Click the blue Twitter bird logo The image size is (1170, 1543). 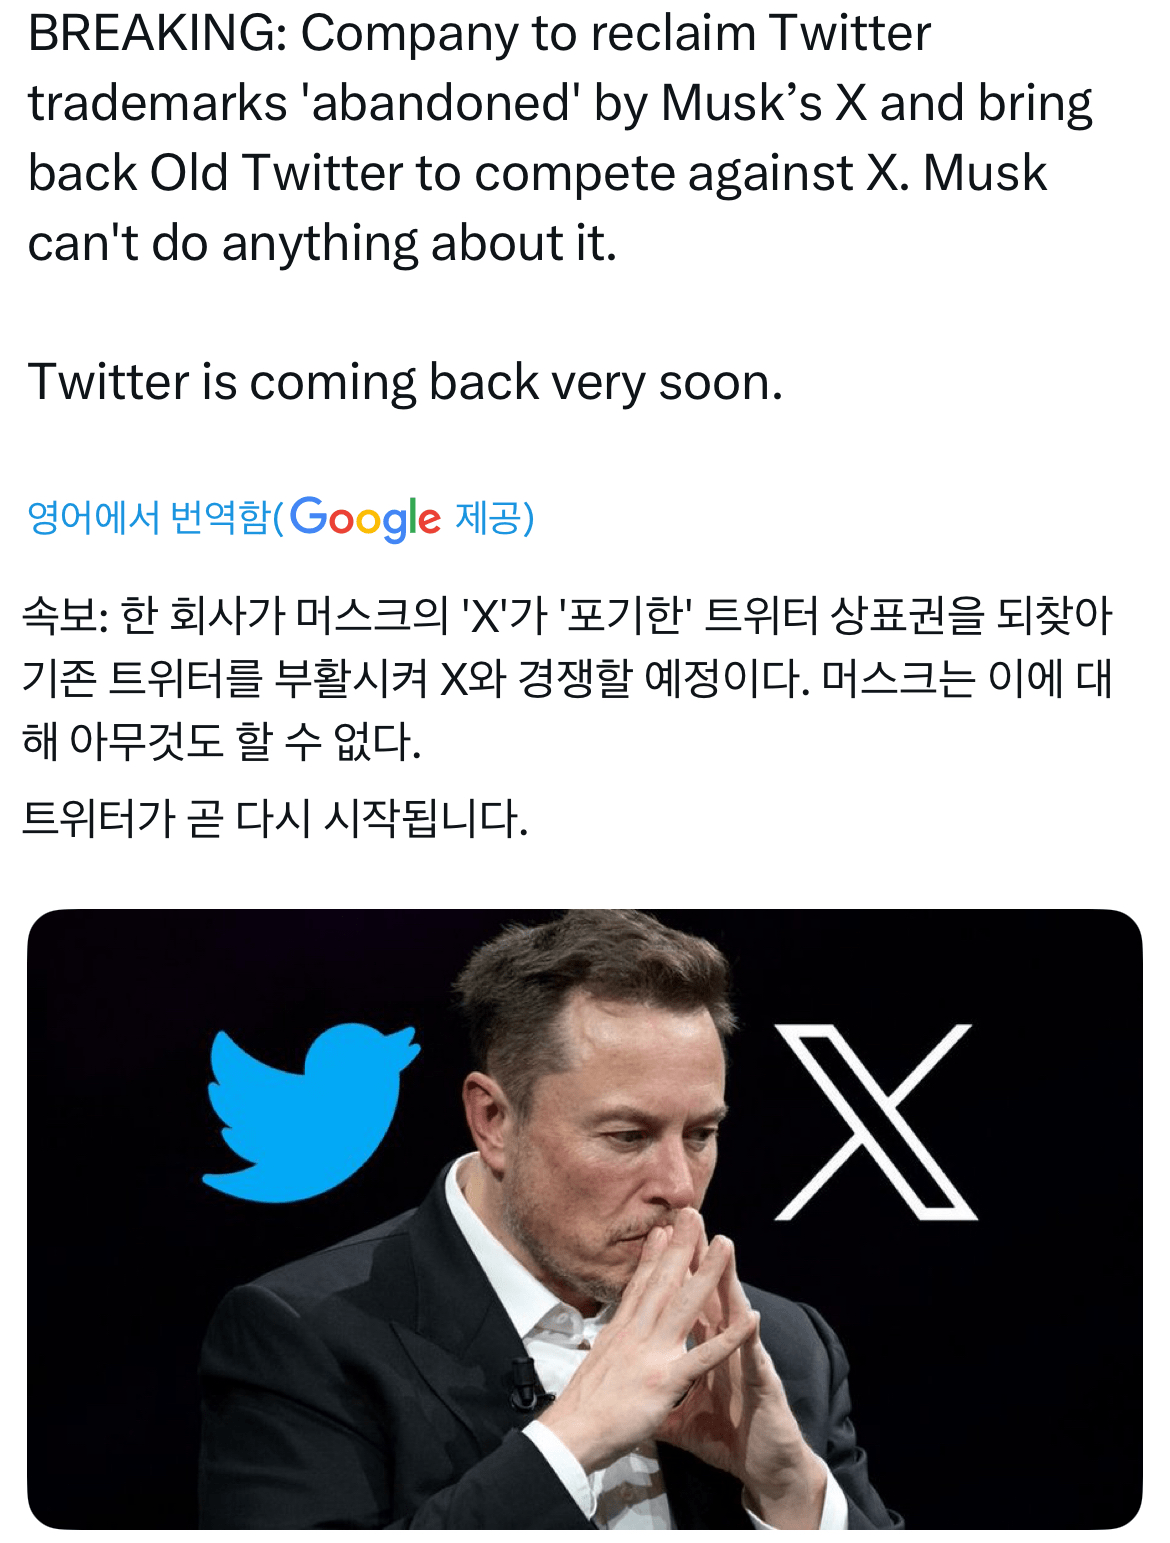pos(305,1110)
